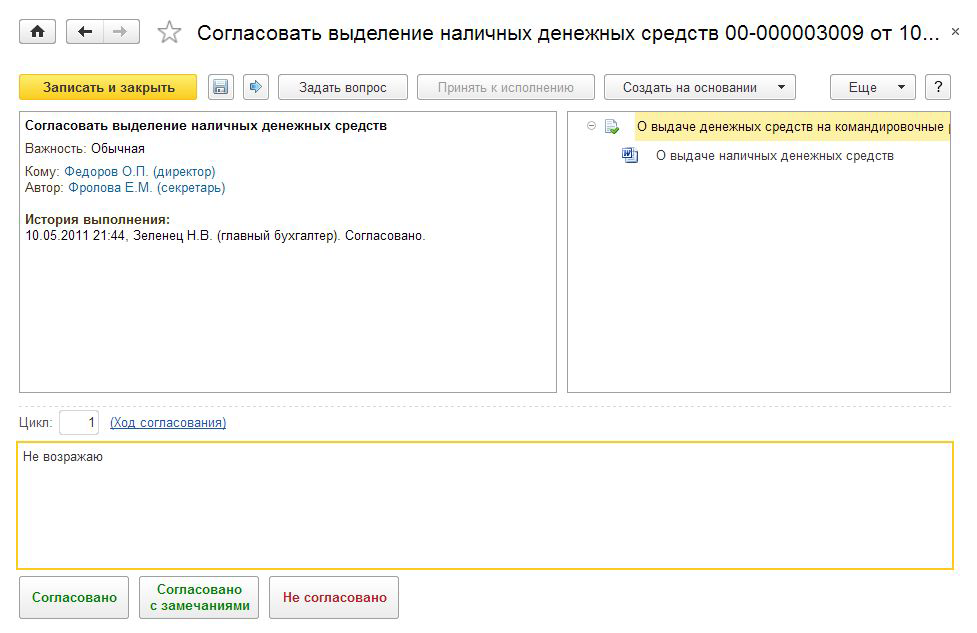Click Принять к исполнению button
This screenshot has height=633, width=977.
pyautogui.click(x=506, y=87)
